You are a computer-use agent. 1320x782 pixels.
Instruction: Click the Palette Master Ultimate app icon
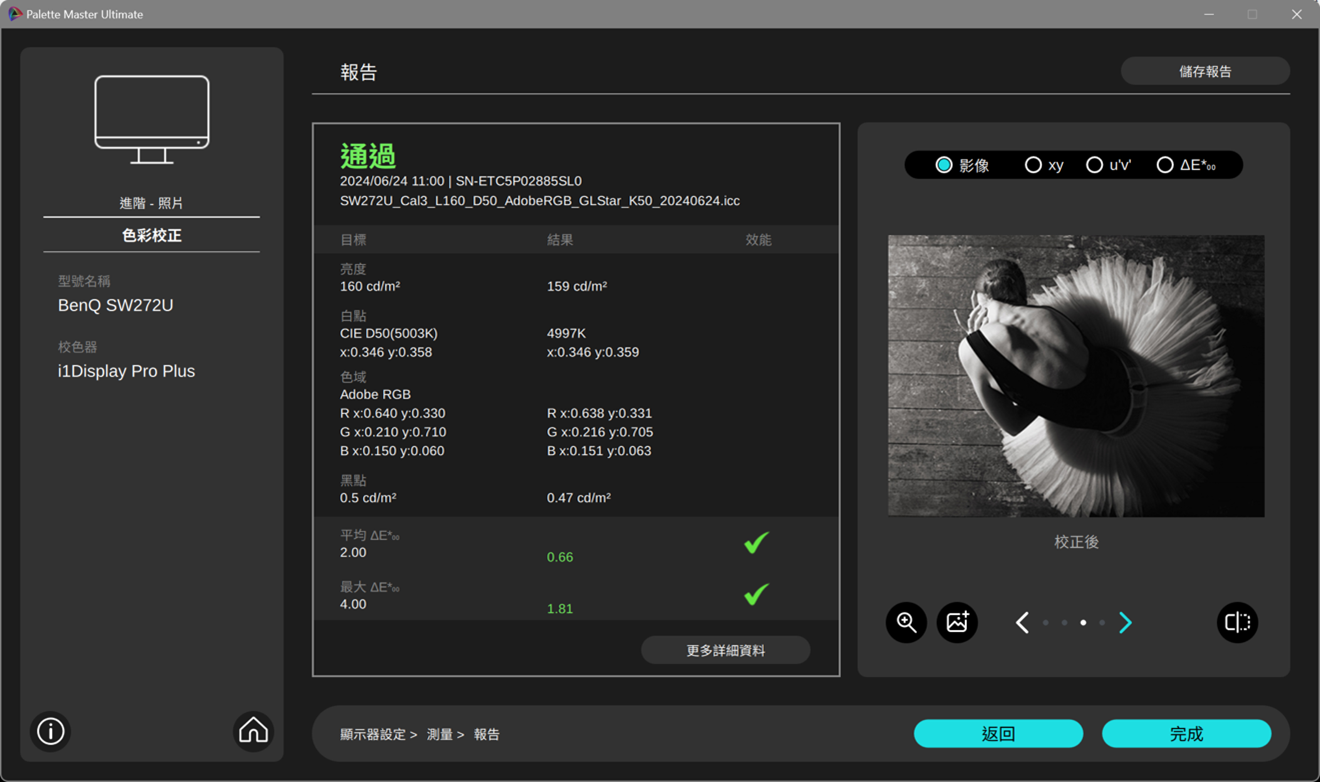14,14
